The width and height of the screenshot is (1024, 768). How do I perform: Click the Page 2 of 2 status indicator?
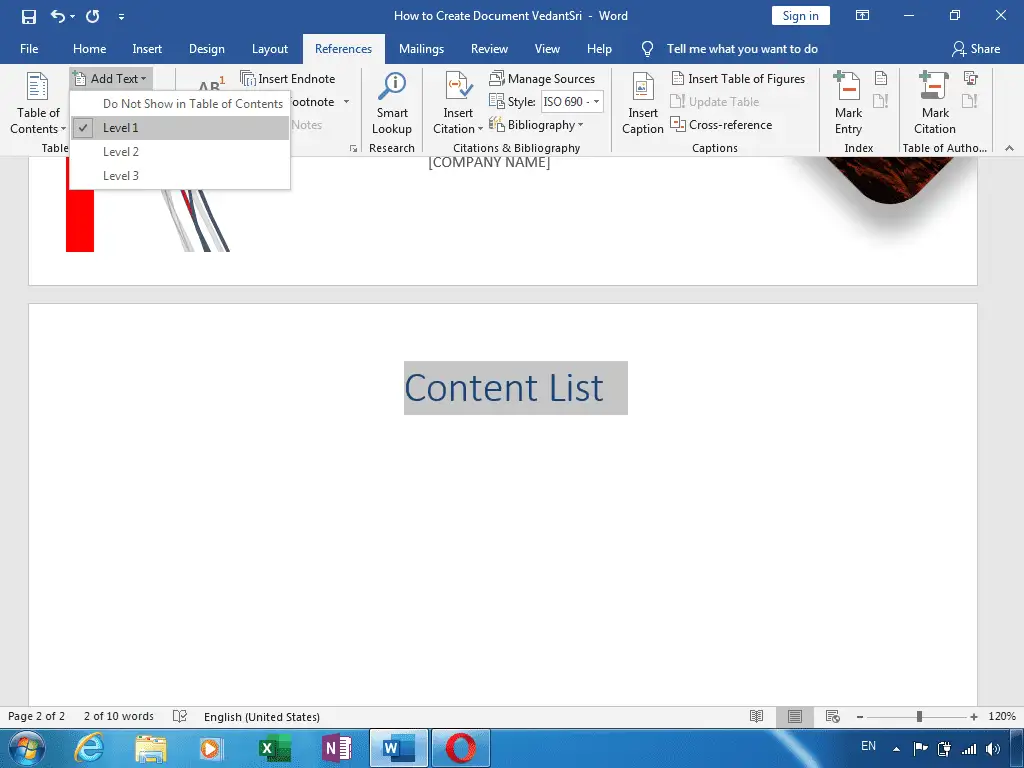click(37, 716)
